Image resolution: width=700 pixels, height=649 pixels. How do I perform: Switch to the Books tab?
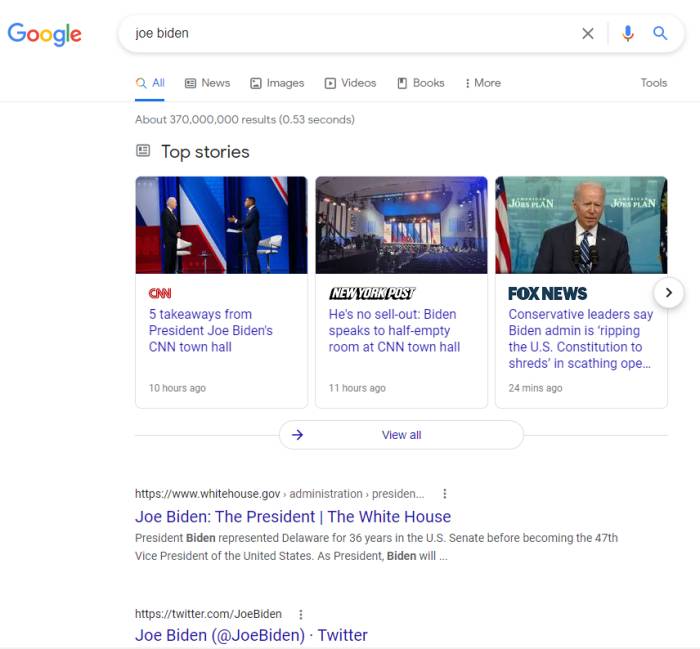click(x=421, y=83)
